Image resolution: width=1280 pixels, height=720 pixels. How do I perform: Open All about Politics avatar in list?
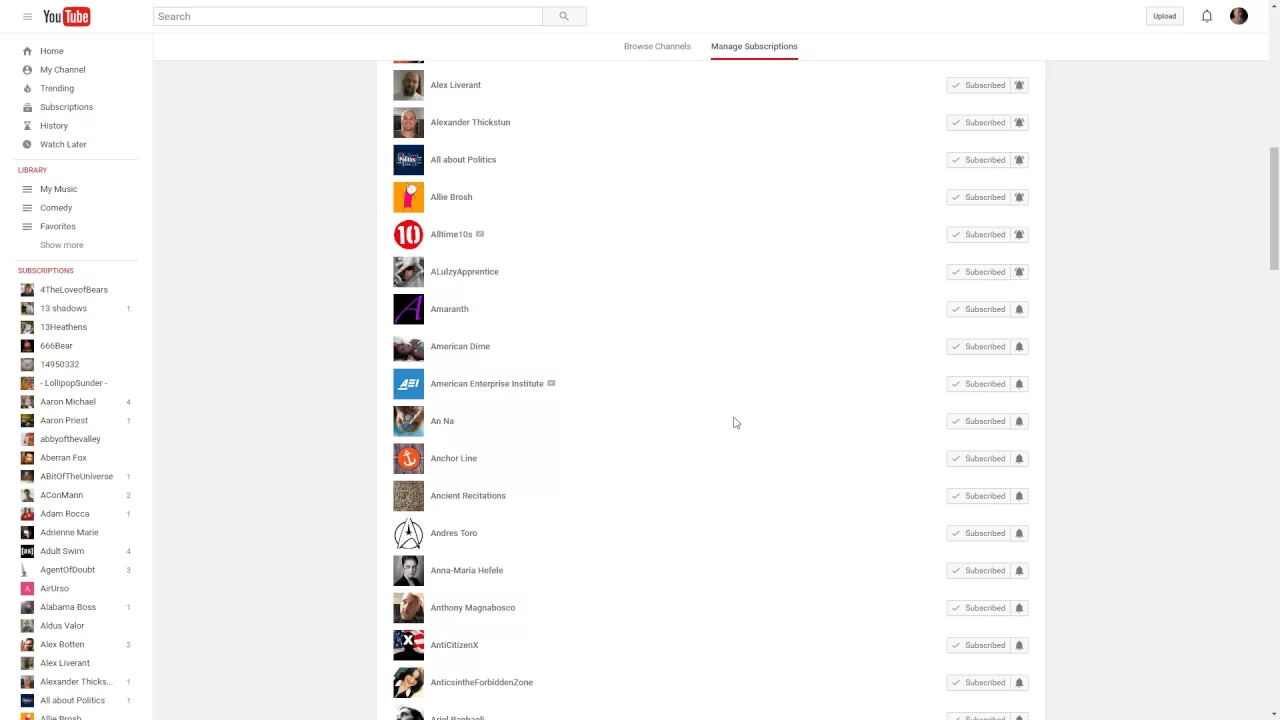[x=408, y=160]
